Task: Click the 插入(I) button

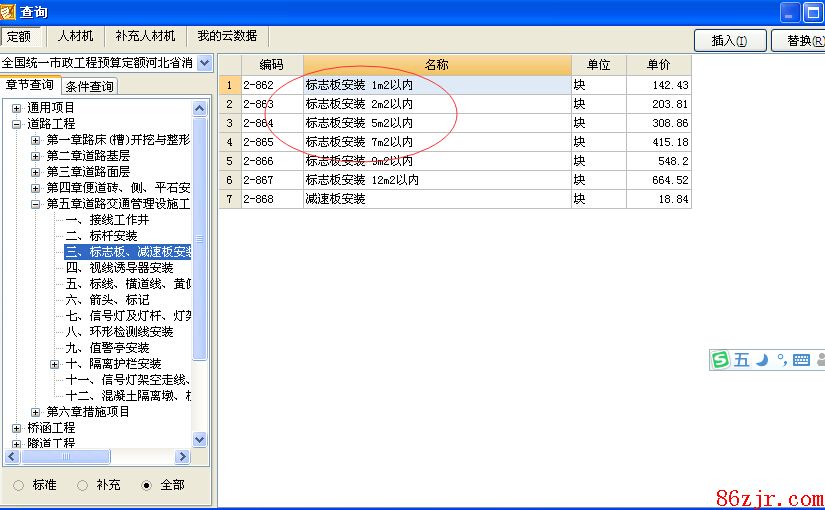Action: point(730,41)
